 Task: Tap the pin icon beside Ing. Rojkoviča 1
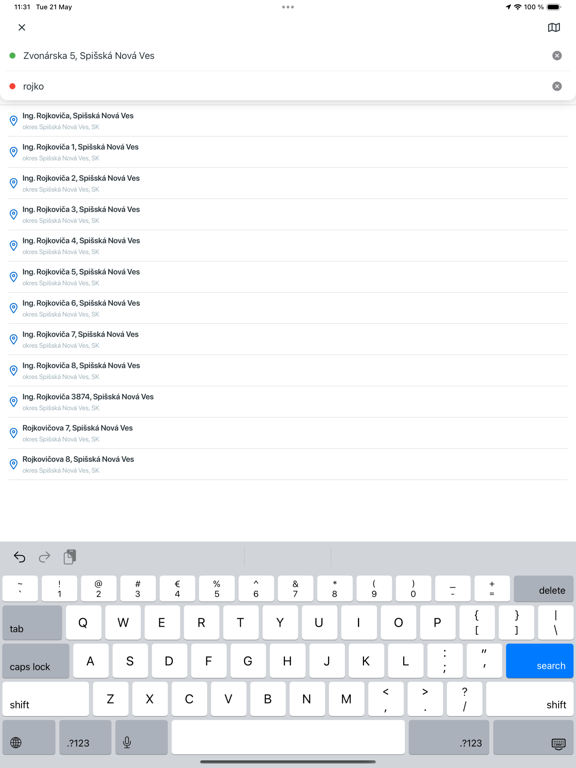(14, 152)
